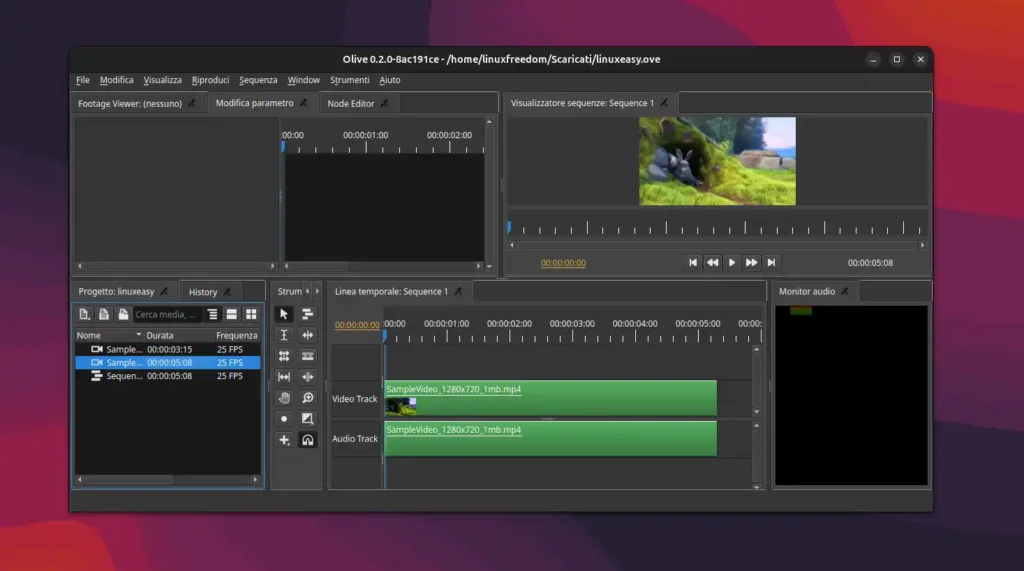The width and height of the screenshot is (1024, 571).
Task: Skip to start in sequence viewer
Action: pos(692,263)
